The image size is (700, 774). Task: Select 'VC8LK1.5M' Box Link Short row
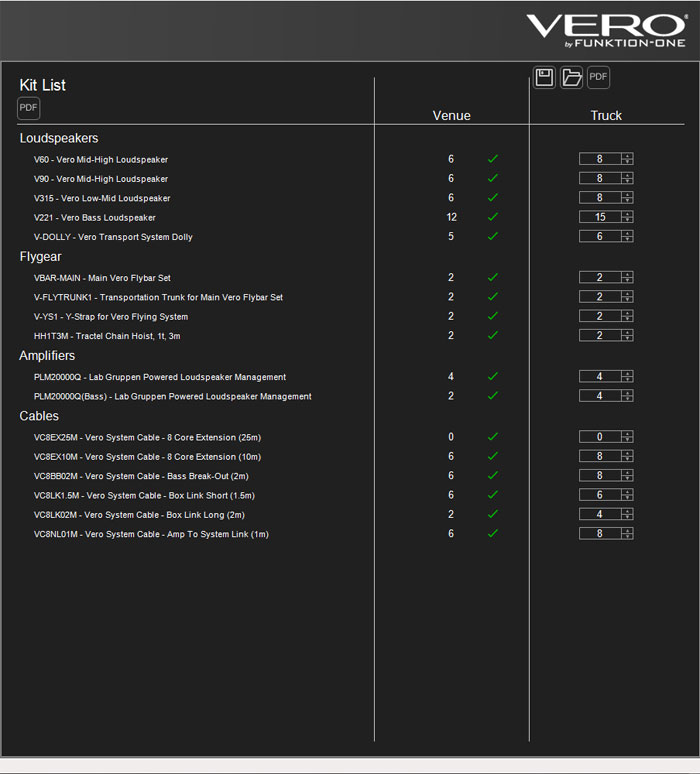[x=144, y=496]
